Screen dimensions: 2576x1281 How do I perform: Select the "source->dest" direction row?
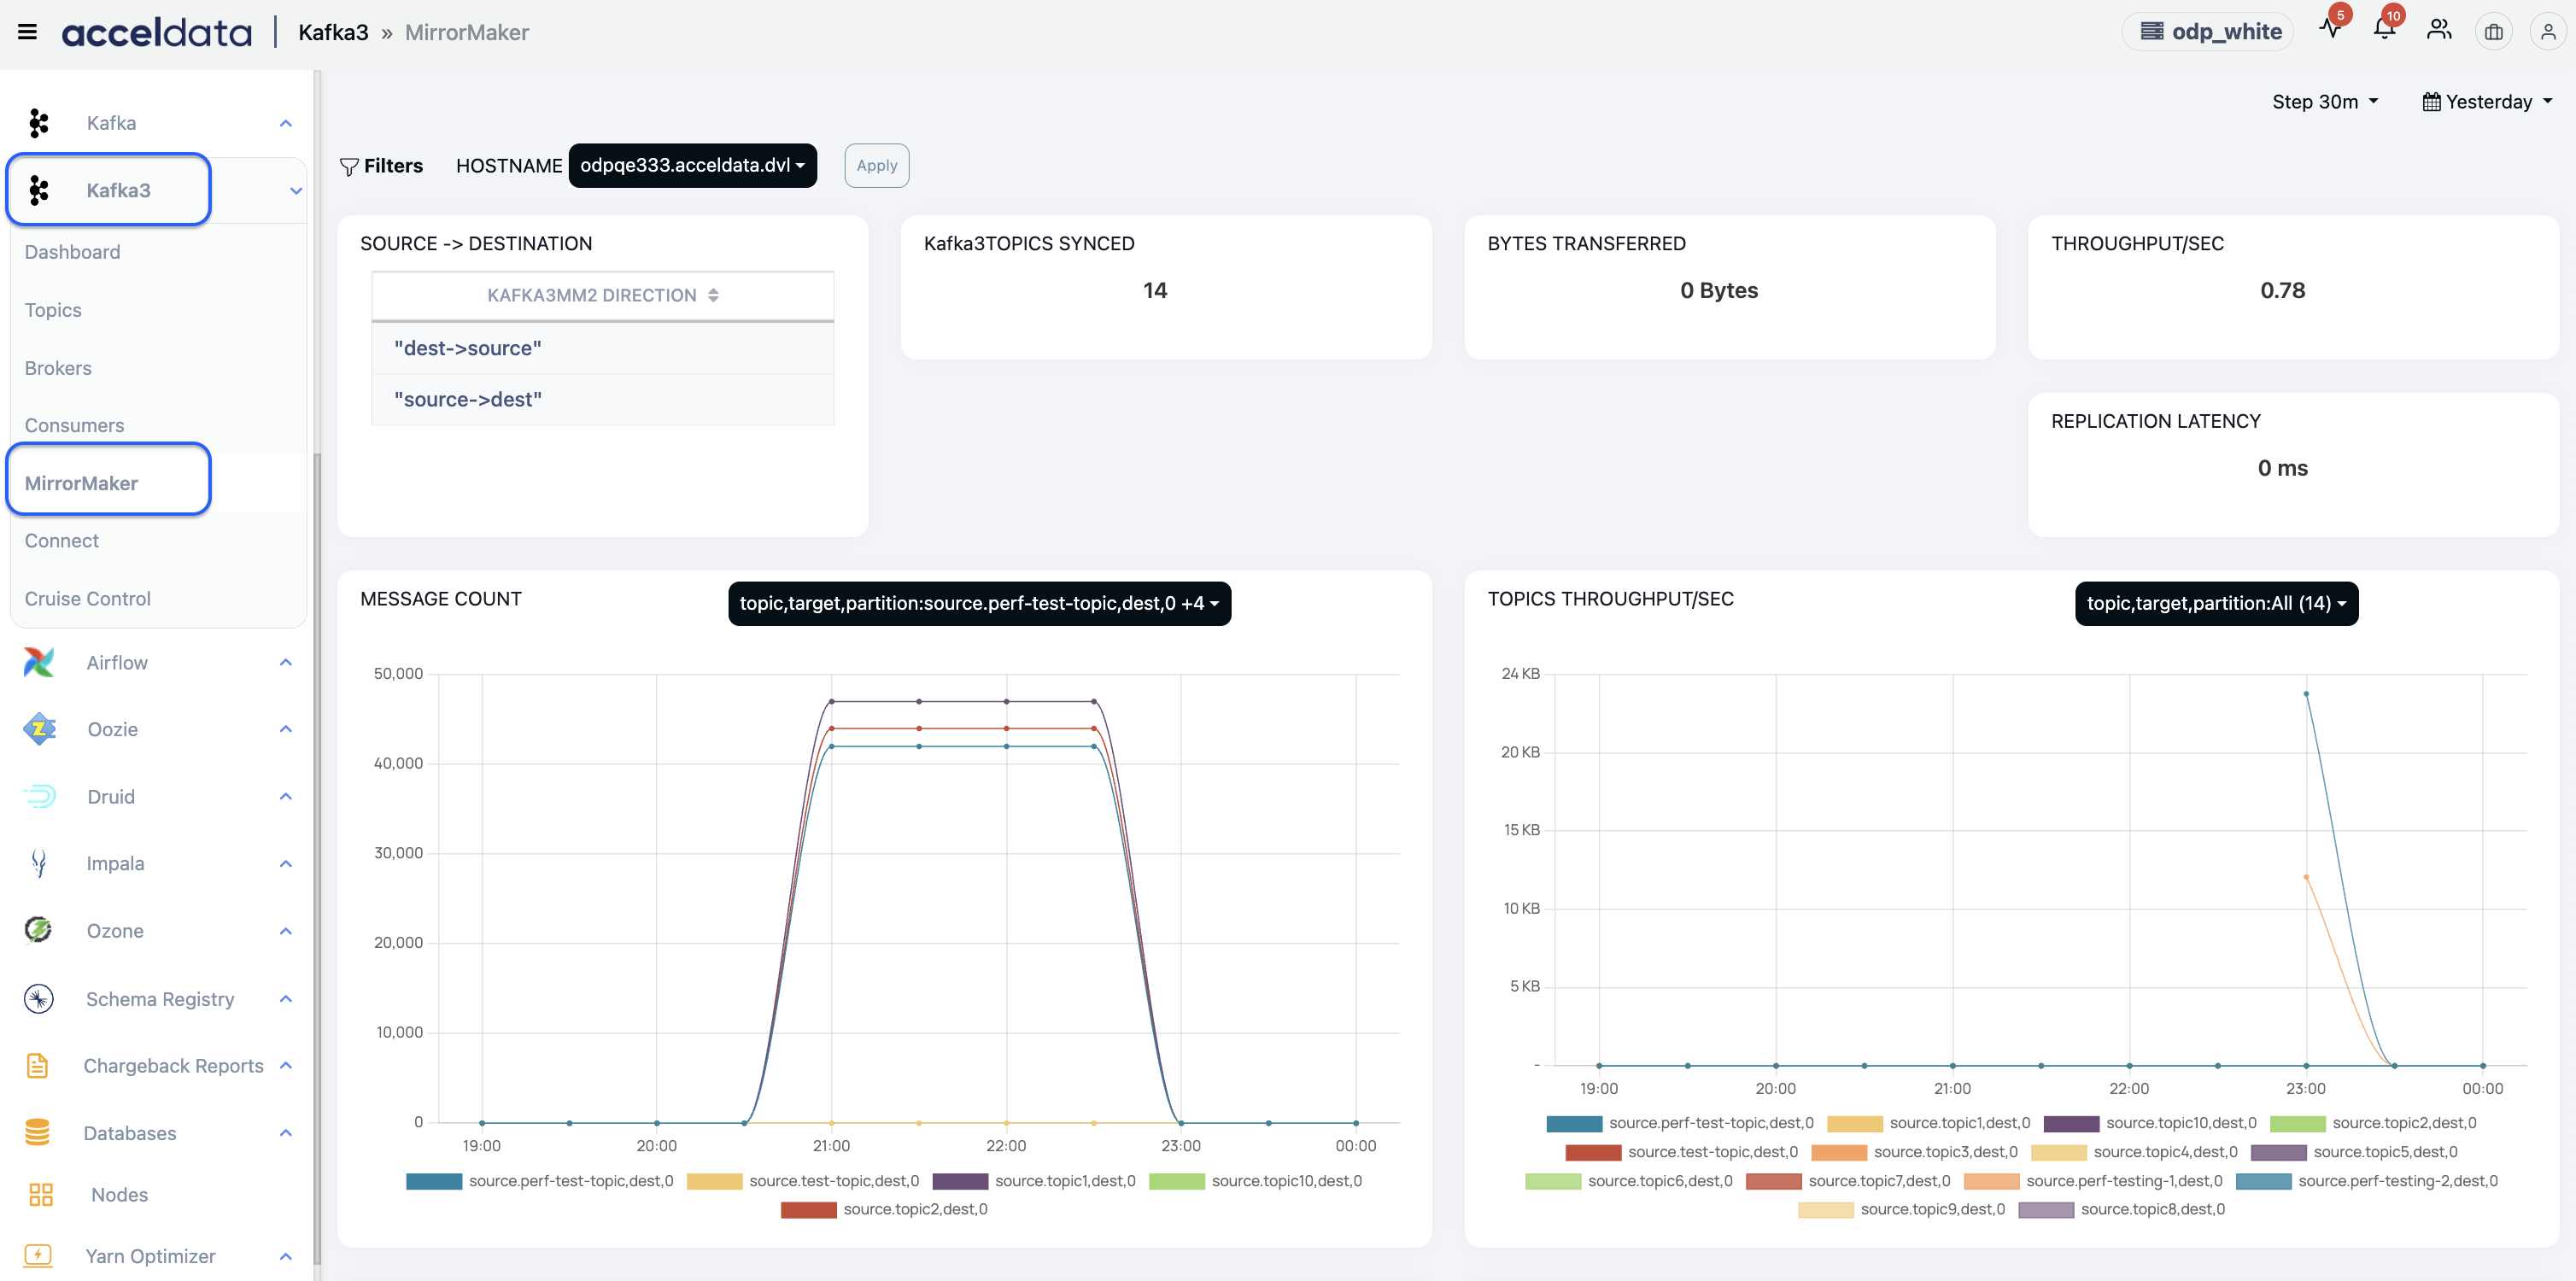(602, 399)
